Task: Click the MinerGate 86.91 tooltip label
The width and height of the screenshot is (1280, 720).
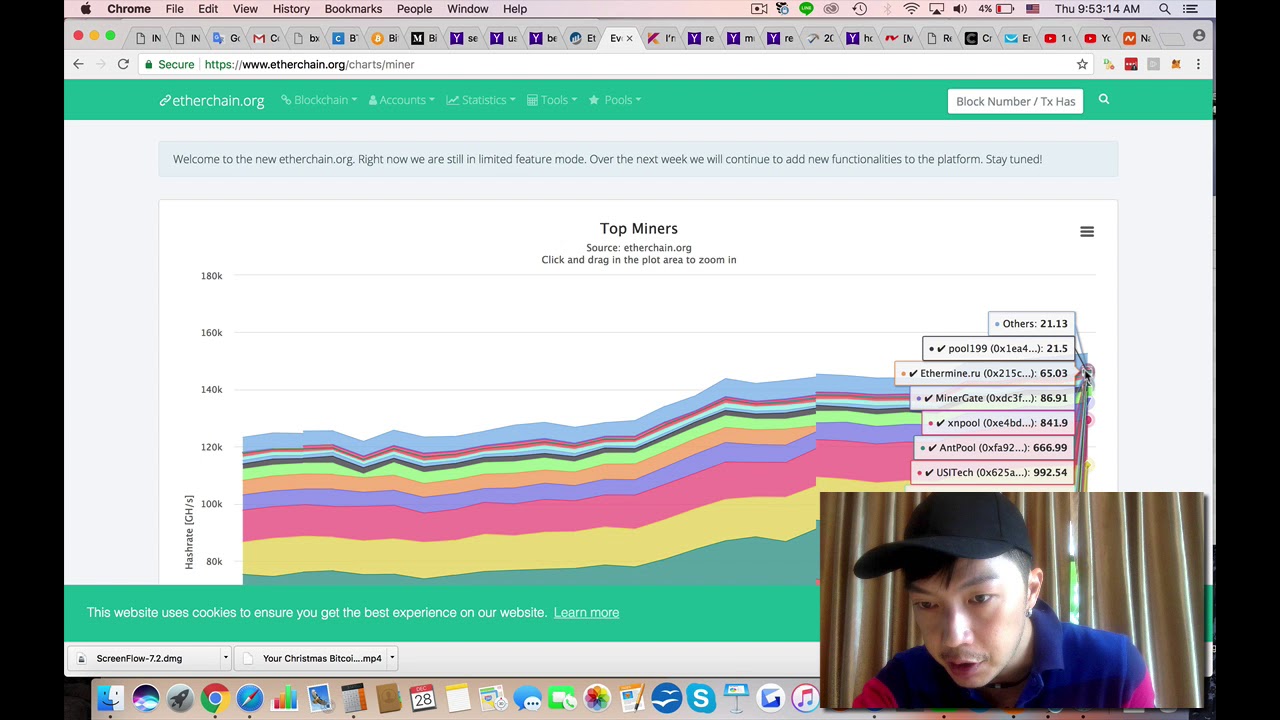Action: point(992,398)
